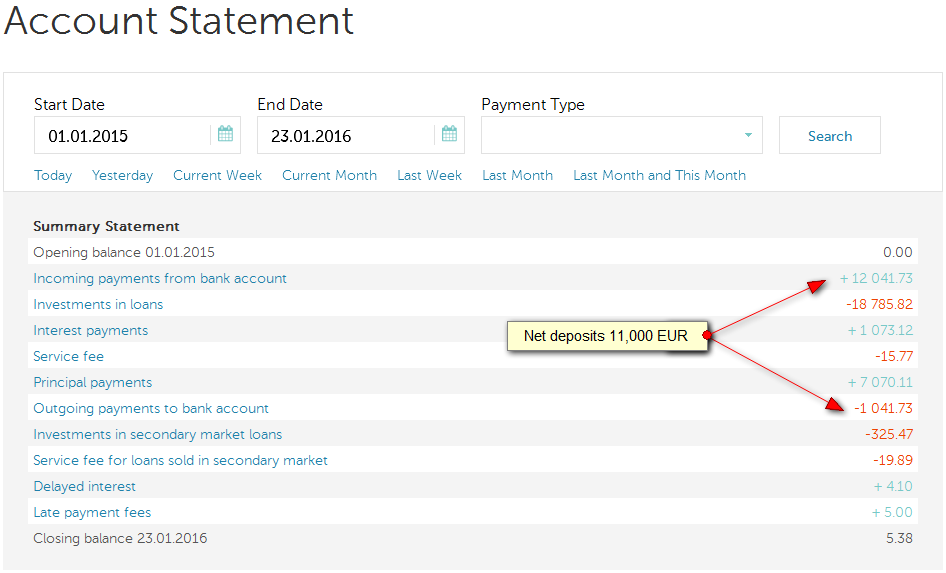
Task: Click the amount -19.89
Action: (893, 460)
